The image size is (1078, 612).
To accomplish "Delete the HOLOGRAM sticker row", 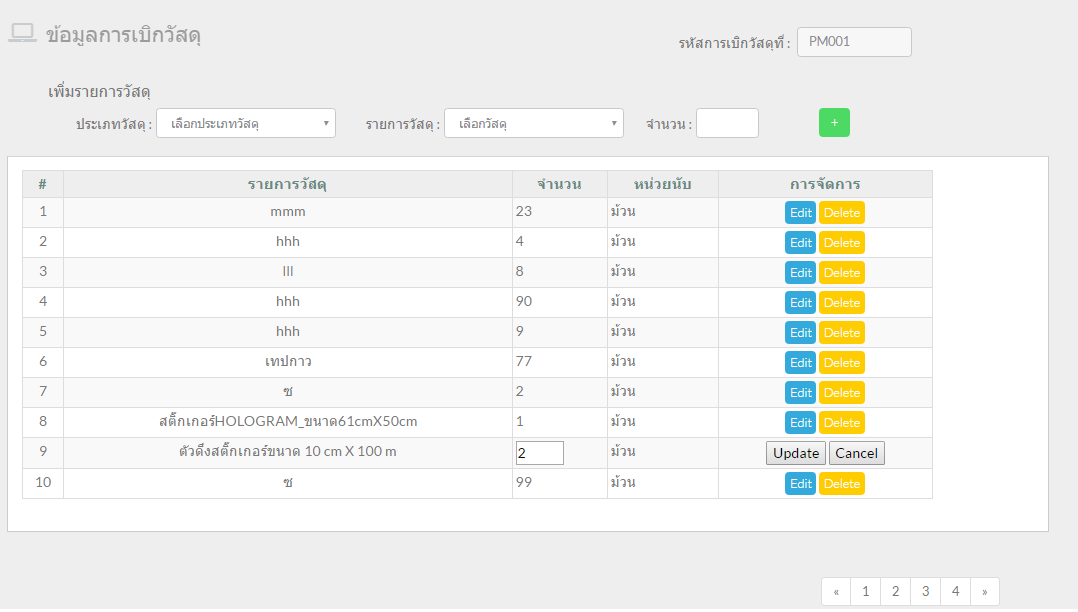I will (841, 423).
